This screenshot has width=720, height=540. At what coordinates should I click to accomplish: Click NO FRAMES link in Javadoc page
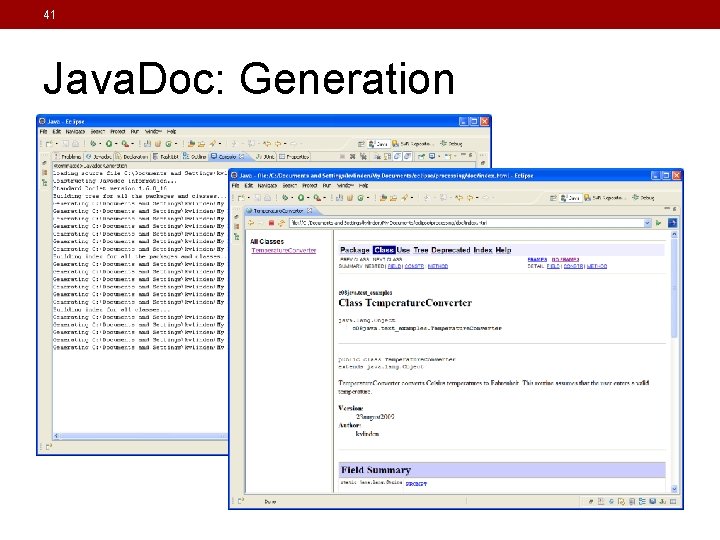click(x=565, y=259)
